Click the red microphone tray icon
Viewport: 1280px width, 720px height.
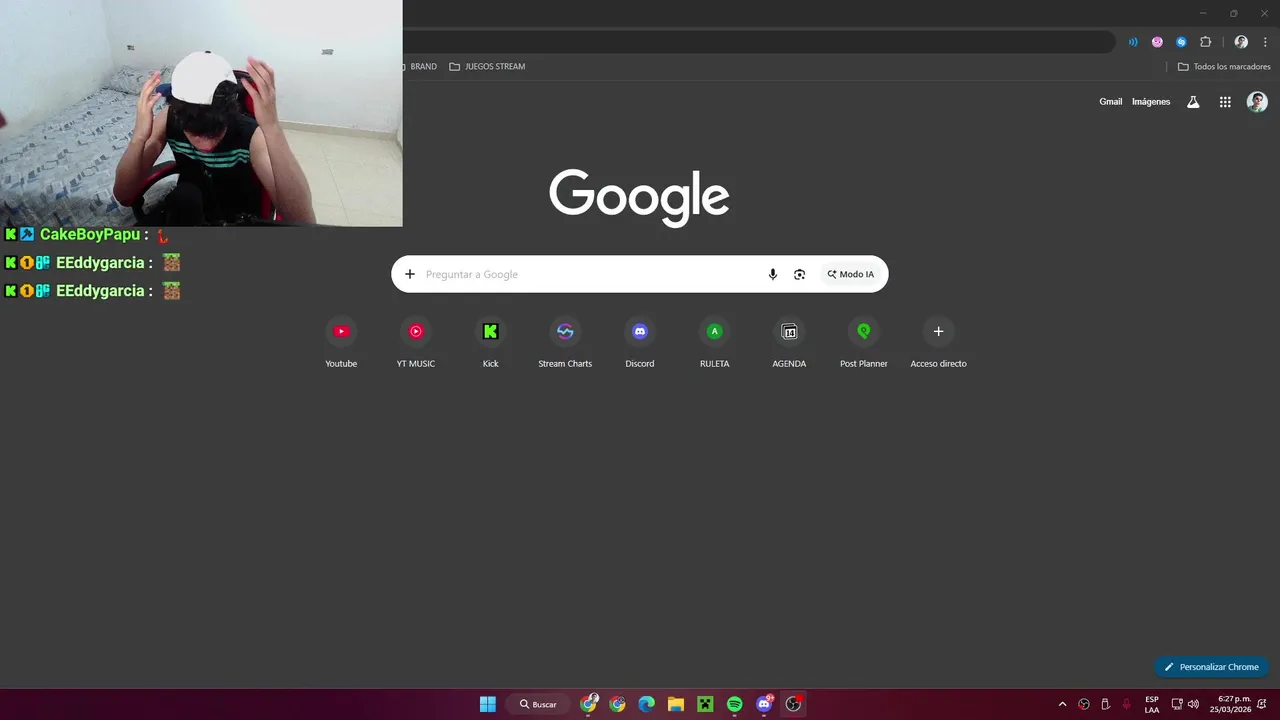1127,704
